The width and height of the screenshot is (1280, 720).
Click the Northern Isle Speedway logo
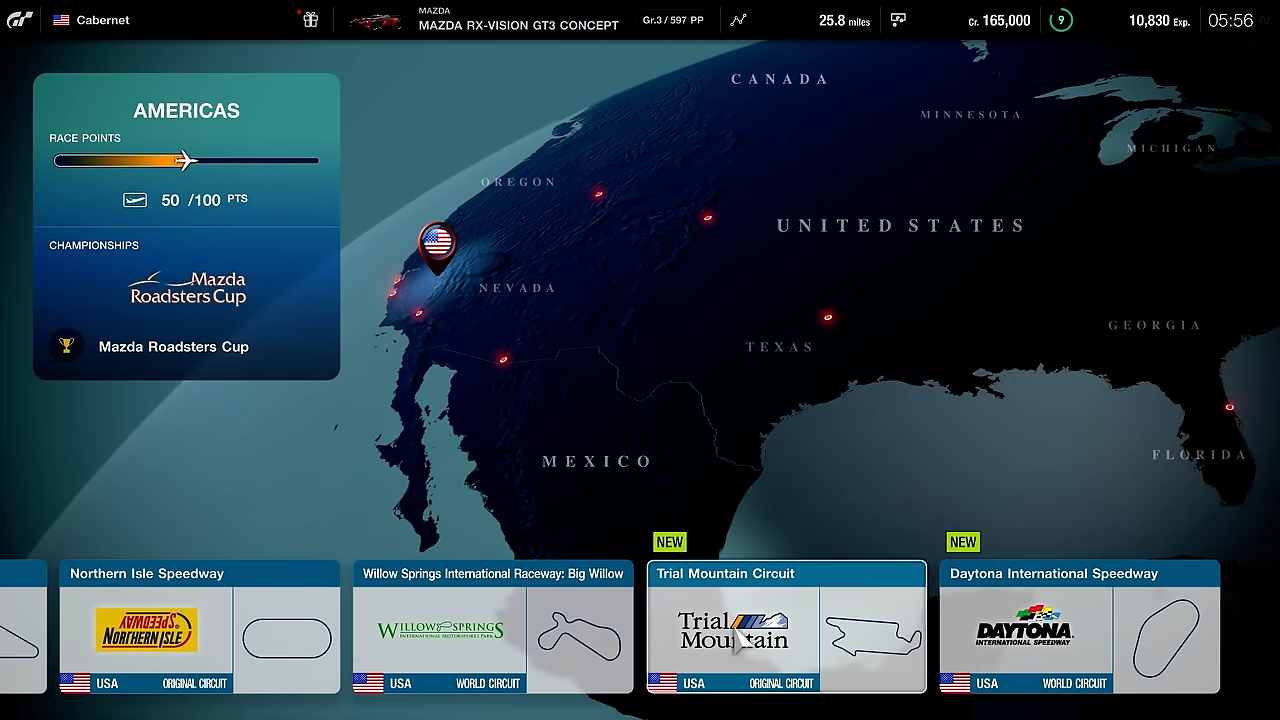[147, 630]
